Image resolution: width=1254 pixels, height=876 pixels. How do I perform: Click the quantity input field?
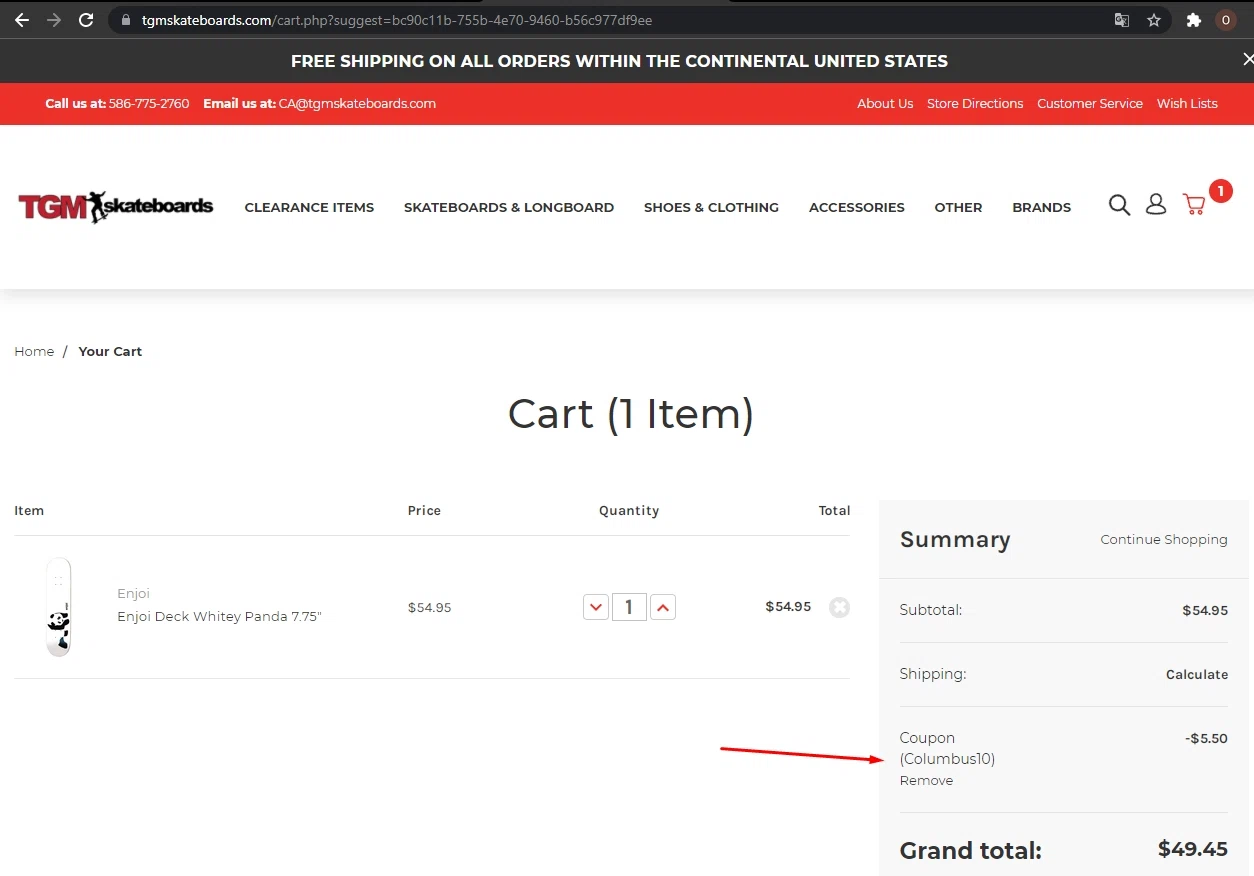click(x=629, y=607)
